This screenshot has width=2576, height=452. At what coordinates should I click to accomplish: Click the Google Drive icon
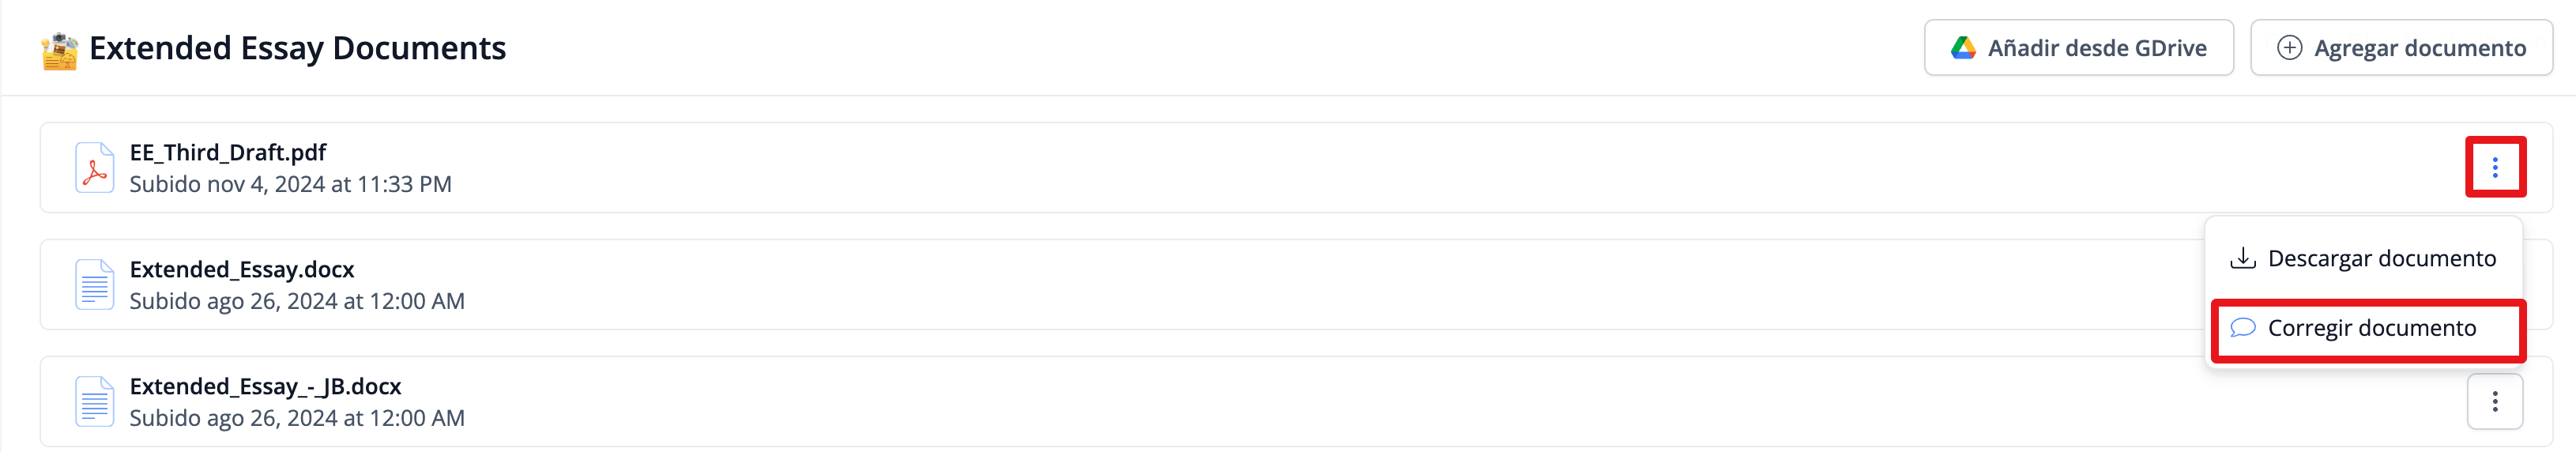click(1962, 48)
